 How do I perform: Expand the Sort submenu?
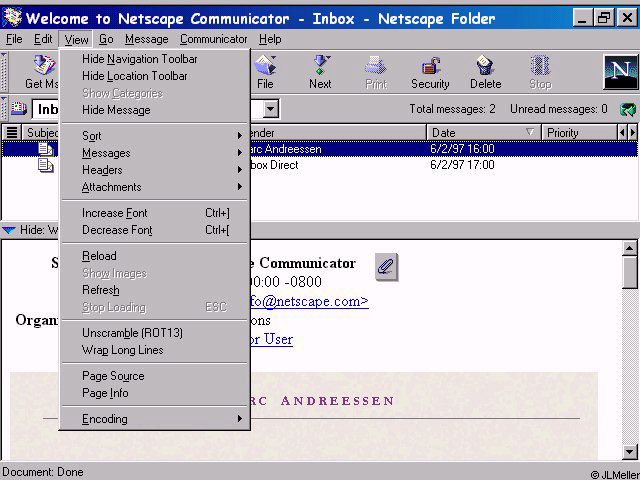click(x=154, y=136)
